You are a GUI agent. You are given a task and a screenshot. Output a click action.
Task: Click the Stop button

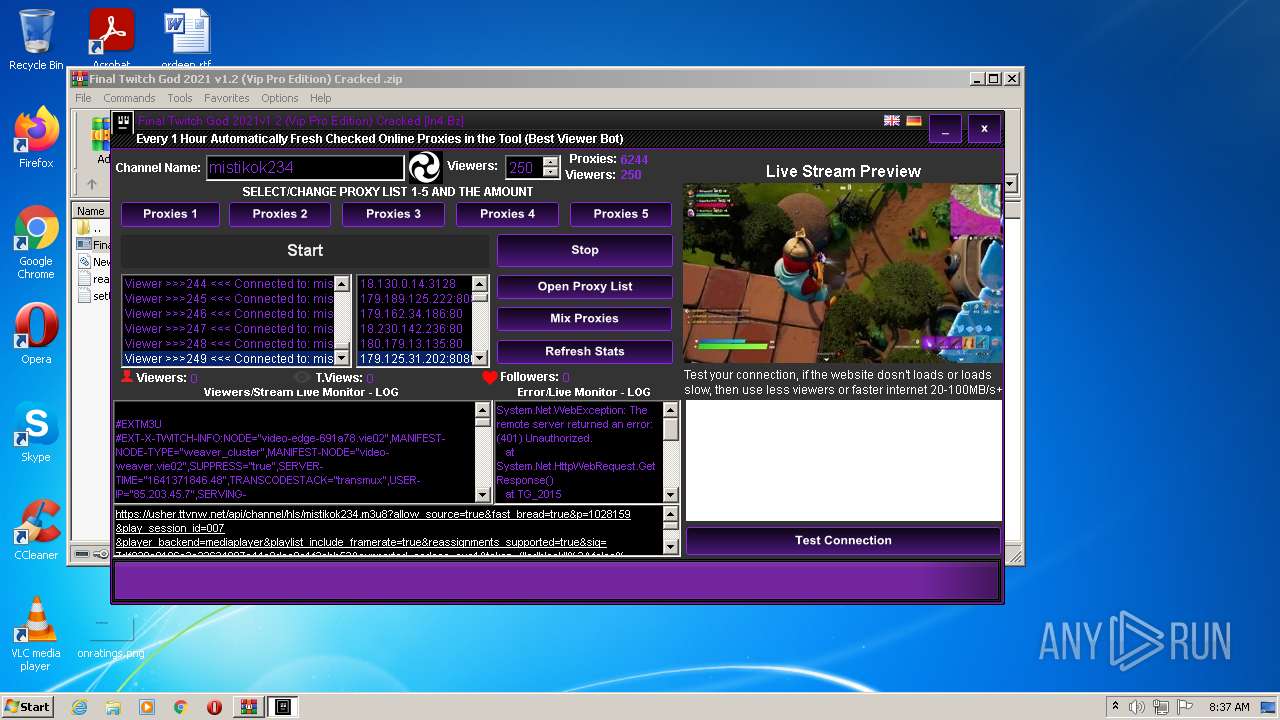tap(585, 251)
